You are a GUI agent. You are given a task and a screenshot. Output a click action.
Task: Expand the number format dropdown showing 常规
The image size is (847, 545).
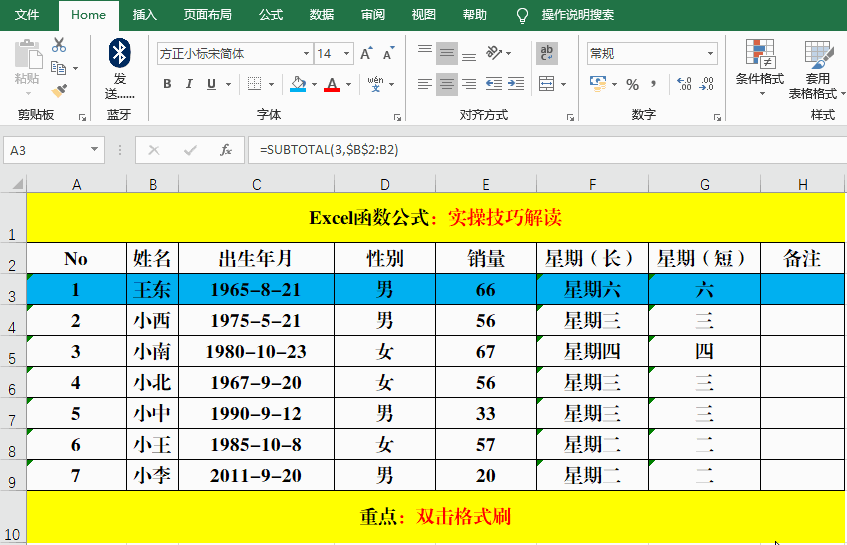coord(711,54)
